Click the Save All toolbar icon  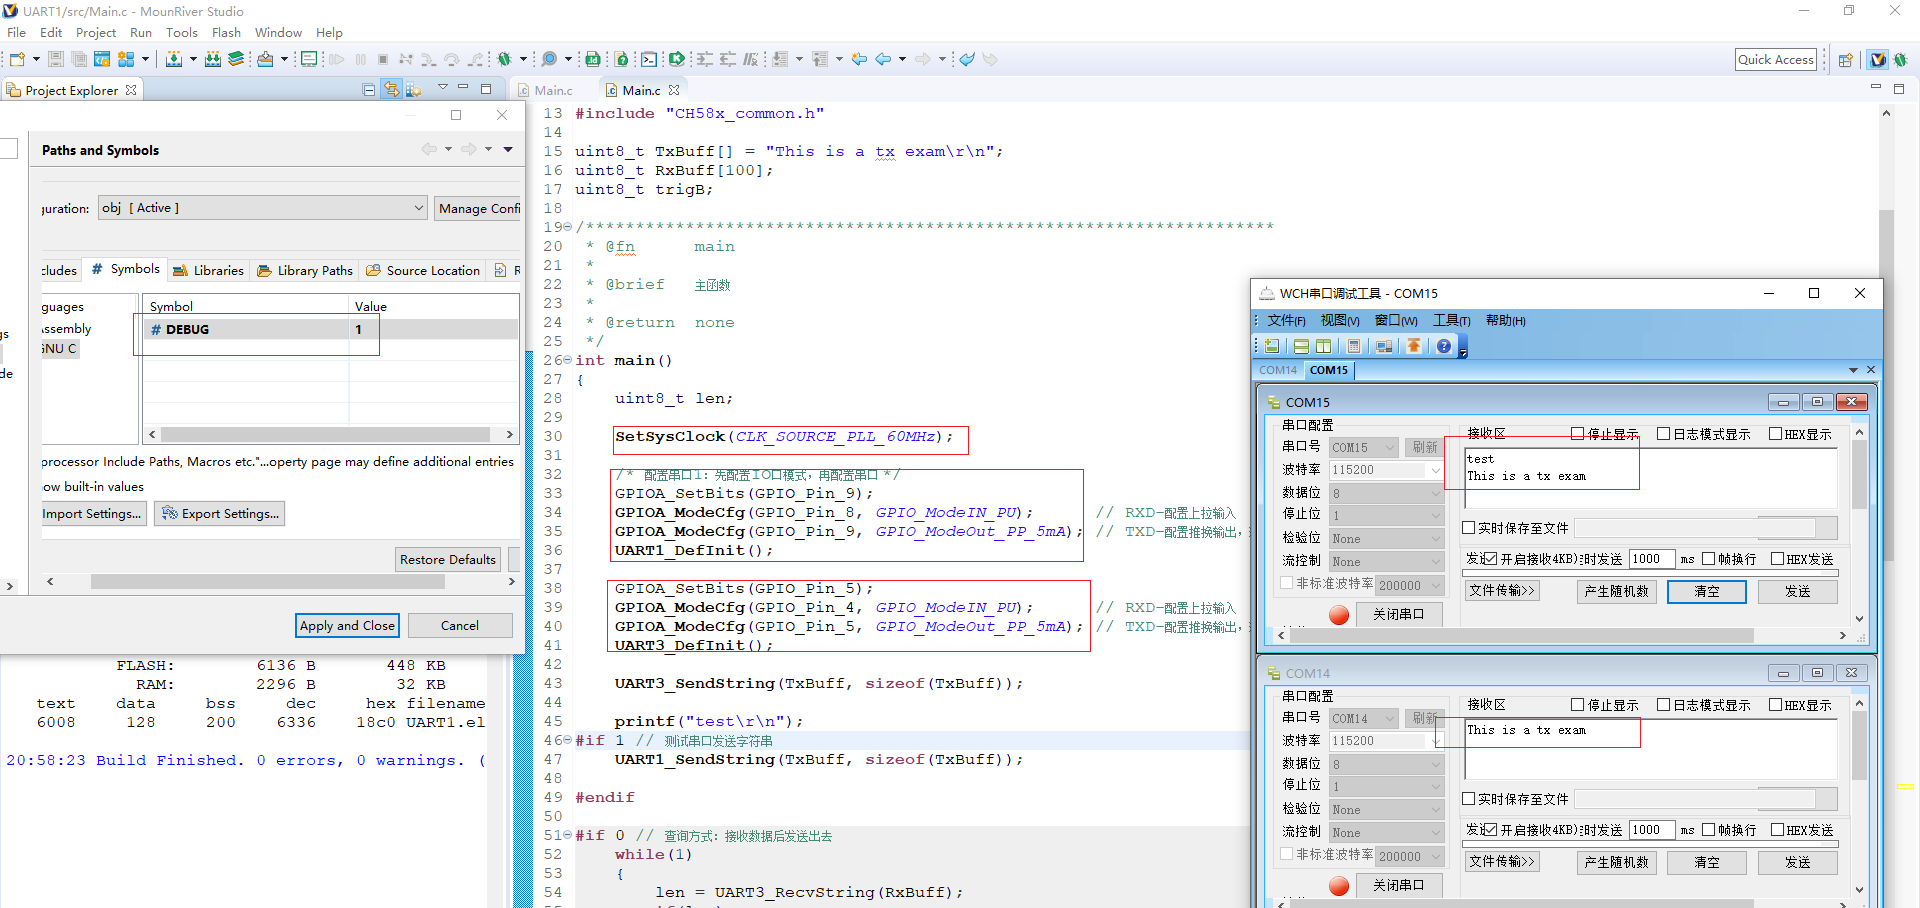tap(79, 59)
